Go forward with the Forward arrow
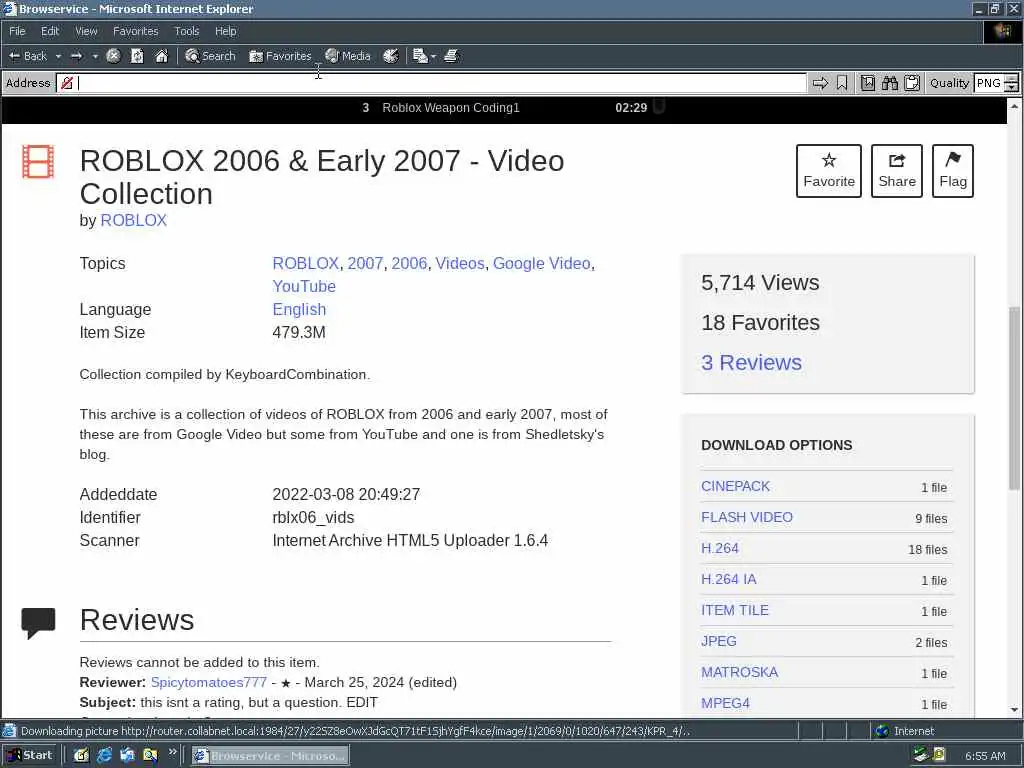1024x768 pixels. point(76,56)
